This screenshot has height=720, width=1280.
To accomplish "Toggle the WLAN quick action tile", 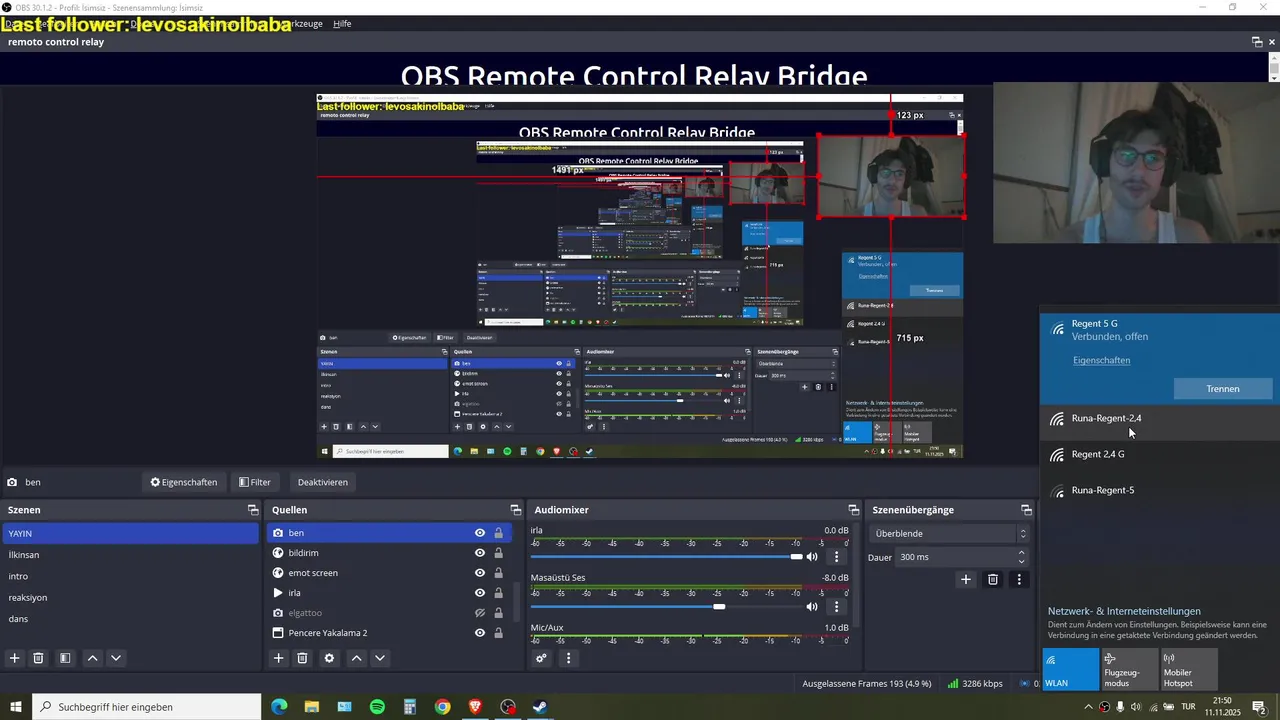I will (x=1070, y=669).
